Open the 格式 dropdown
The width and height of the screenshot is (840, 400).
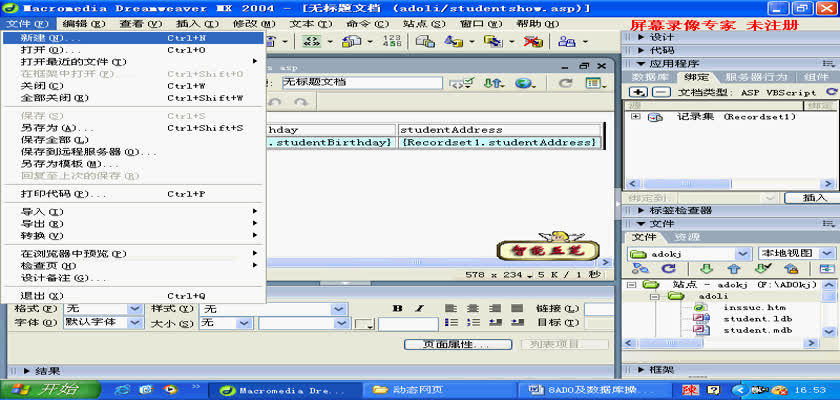pyautogui.click(x=134, y=309)
